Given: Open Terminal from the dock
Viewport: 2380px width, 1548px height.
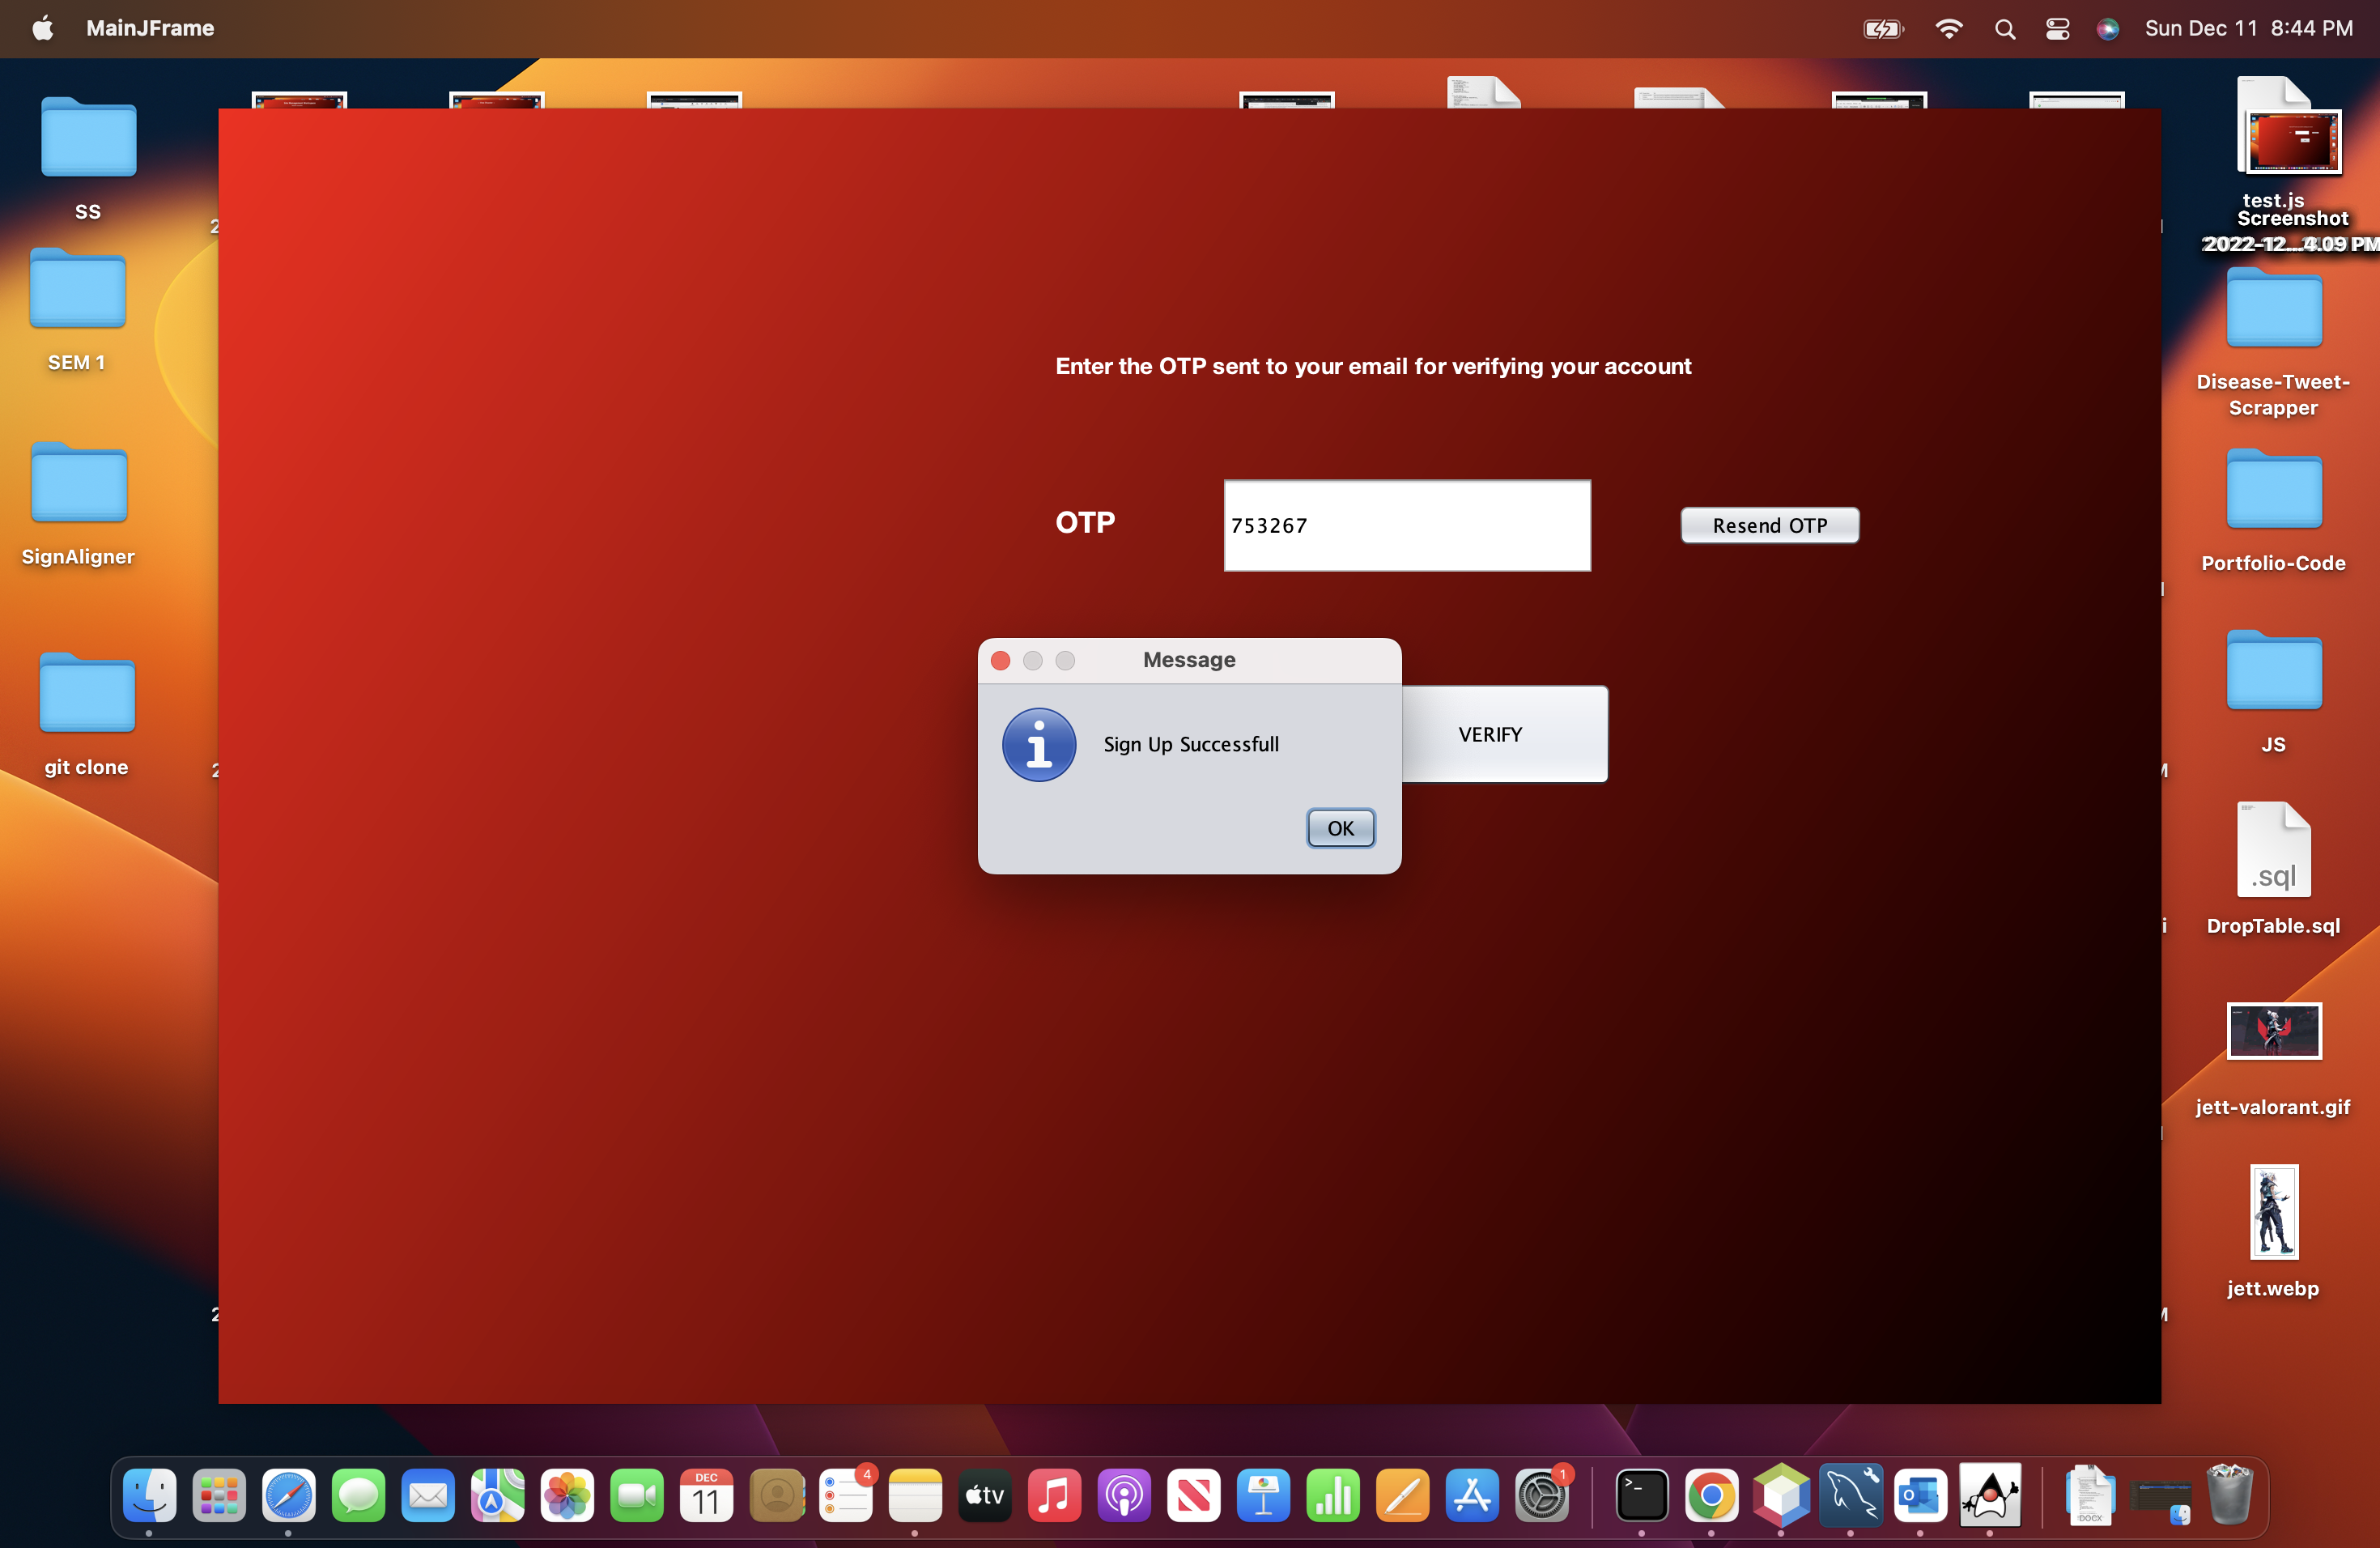Looking at the screenshot, I should (x=1641, y=1496).
